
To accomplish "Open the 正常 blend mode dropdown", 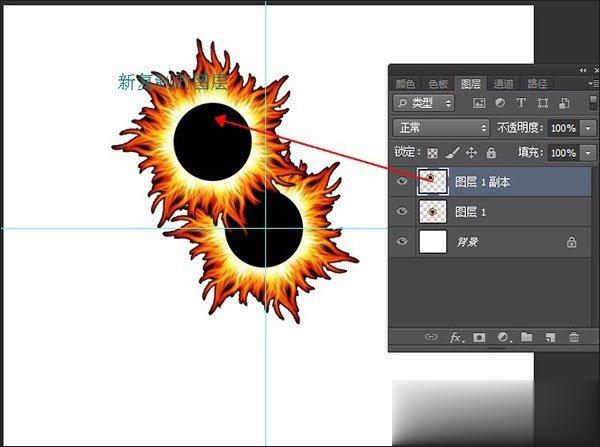I will 441,127.
